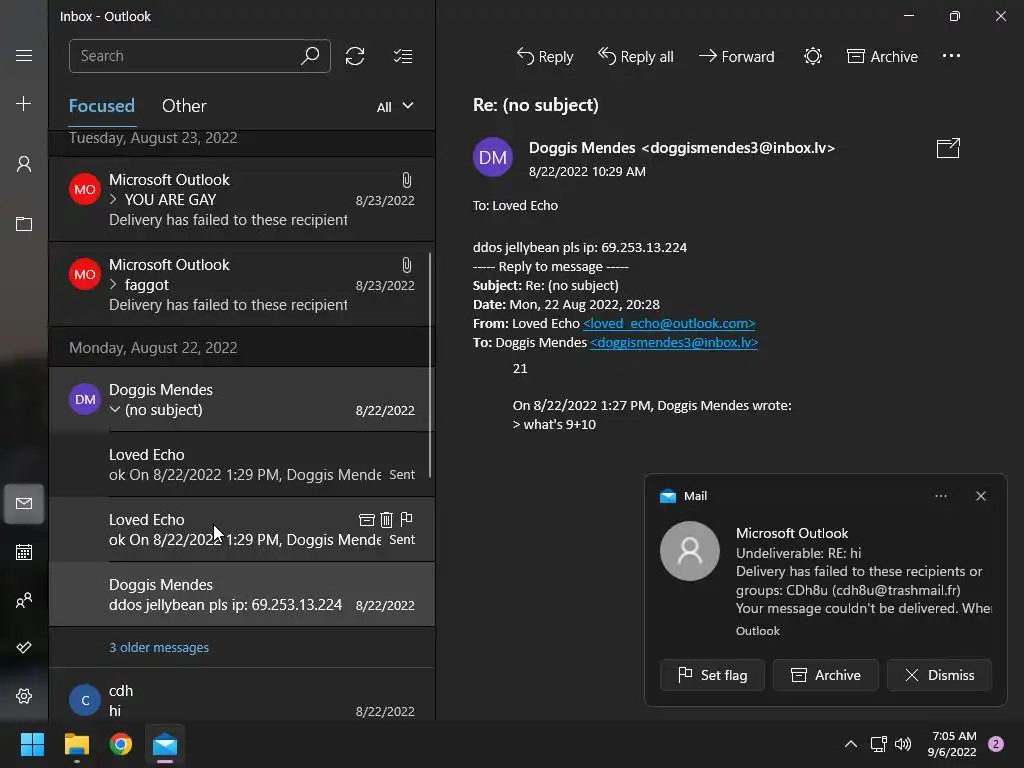This screenshot has height=768, width=1024.
Task: Archive from the notification toast
Action: pos(825,675)
